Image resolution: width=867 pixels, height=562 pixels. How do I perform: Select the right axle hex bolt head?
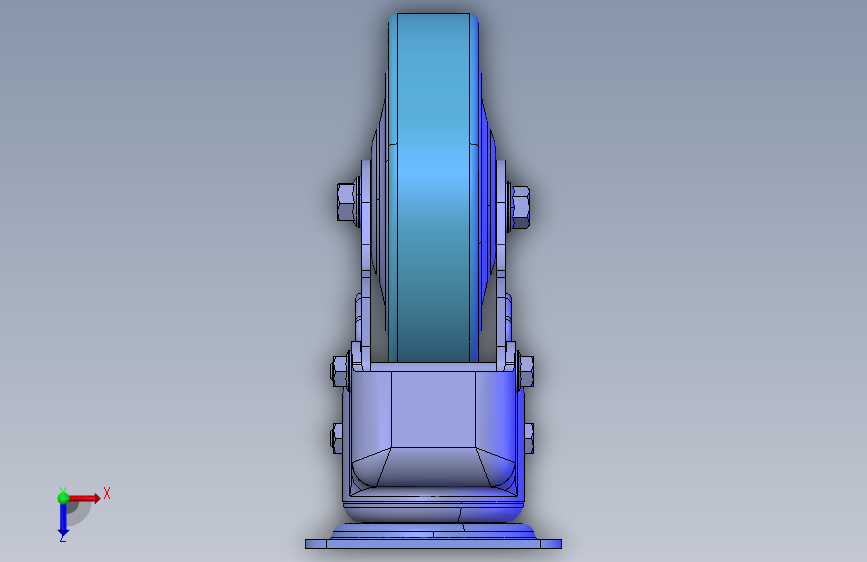[520, 208]
